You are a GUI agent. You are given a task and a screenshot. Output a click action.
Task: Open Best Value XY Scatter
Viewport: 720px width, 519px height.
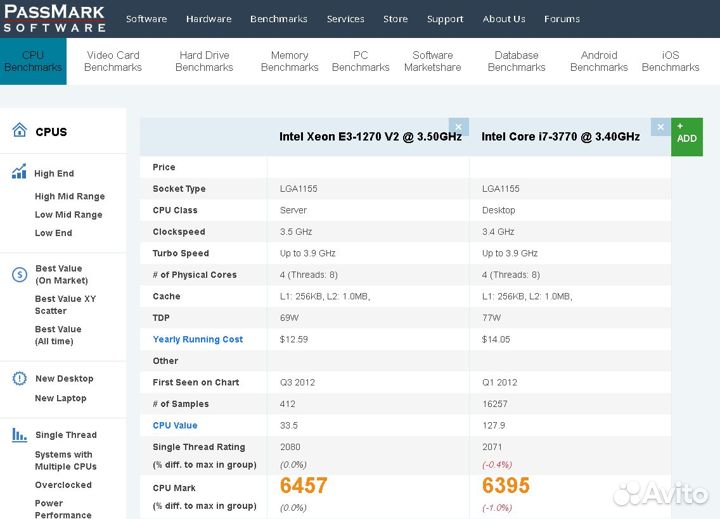tap(65, 305)
